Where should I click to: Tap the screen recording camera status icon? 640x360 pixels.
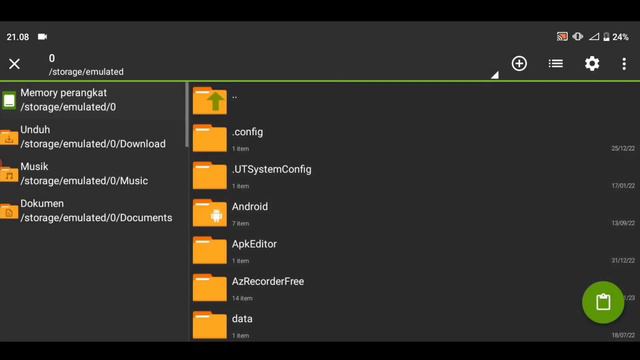(x=42, y=37)
